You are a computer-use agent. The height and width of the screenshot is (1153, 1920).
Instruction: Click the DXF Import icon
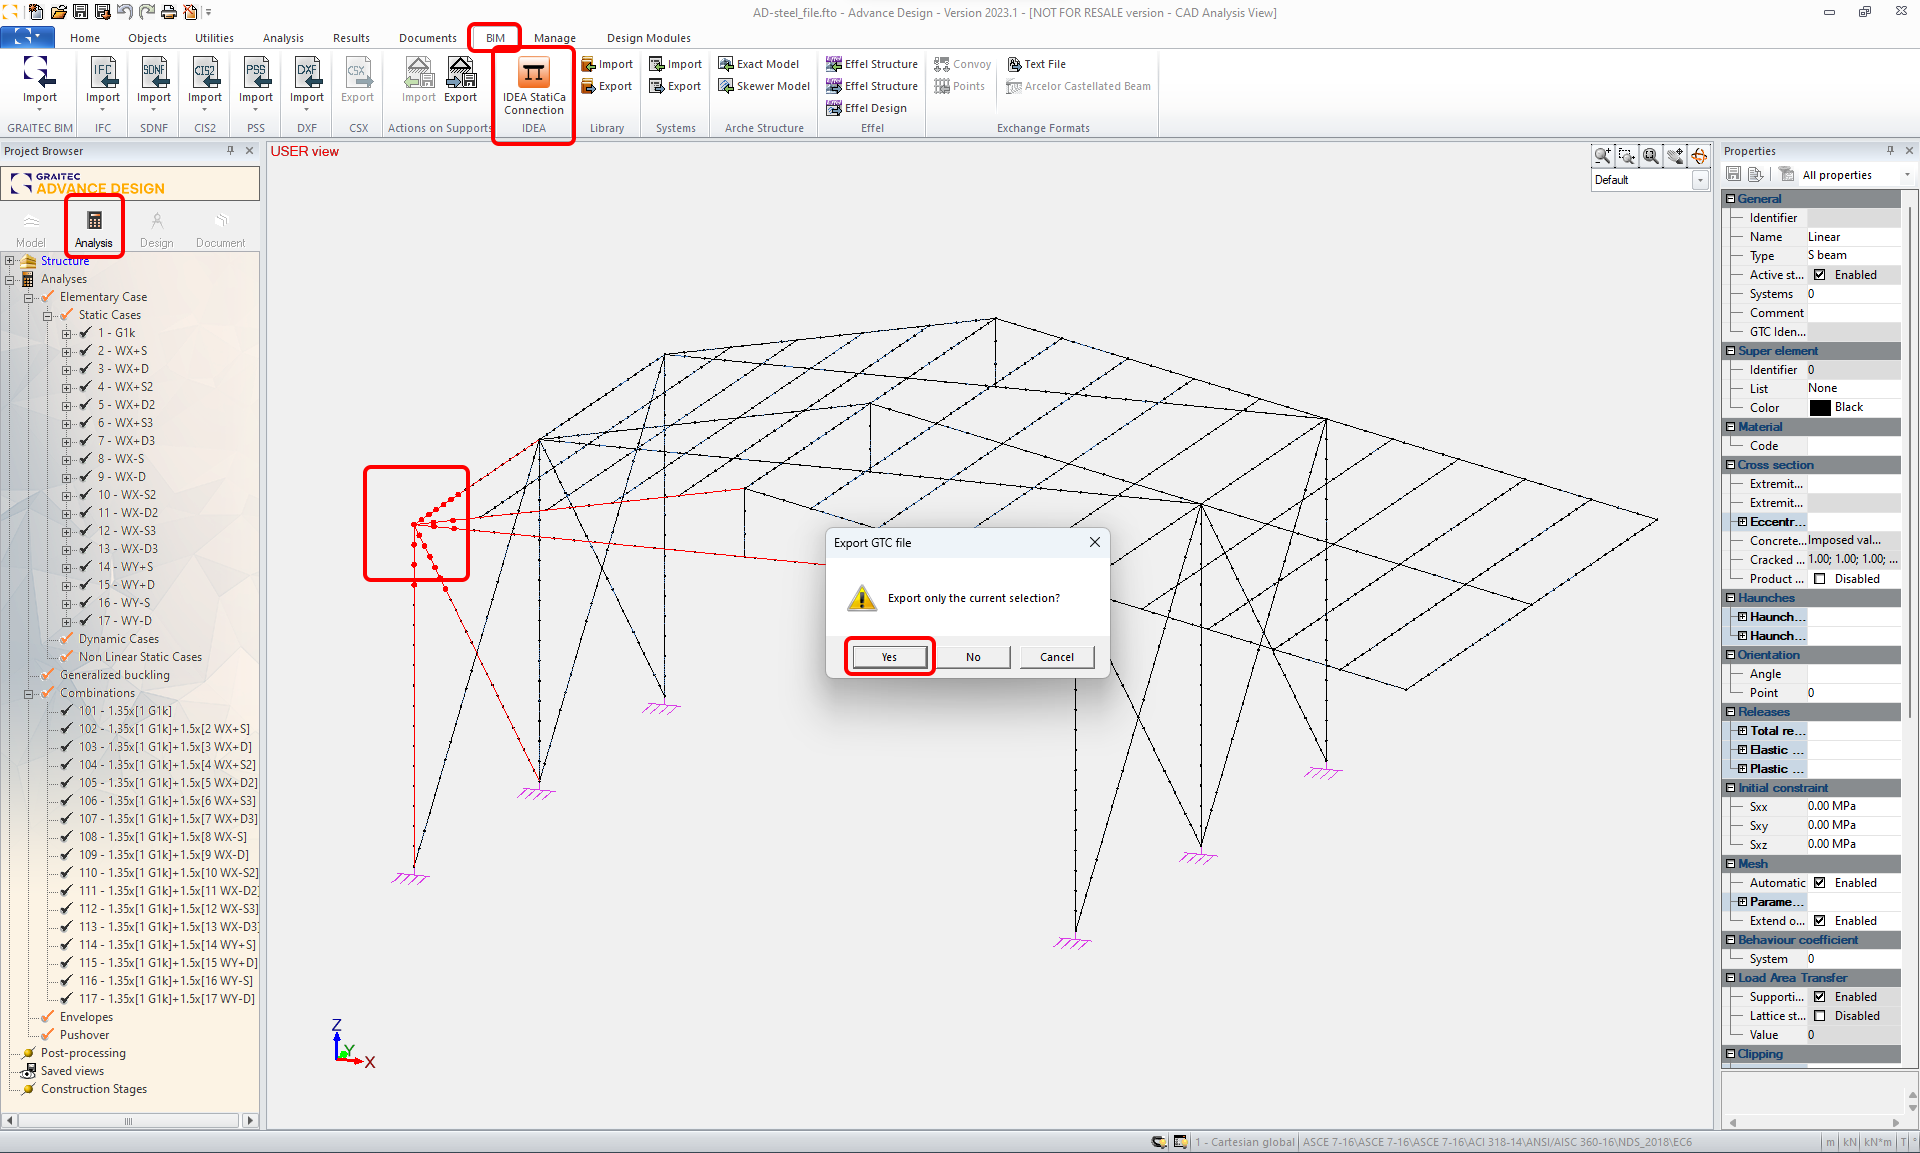tap(307, 73)
